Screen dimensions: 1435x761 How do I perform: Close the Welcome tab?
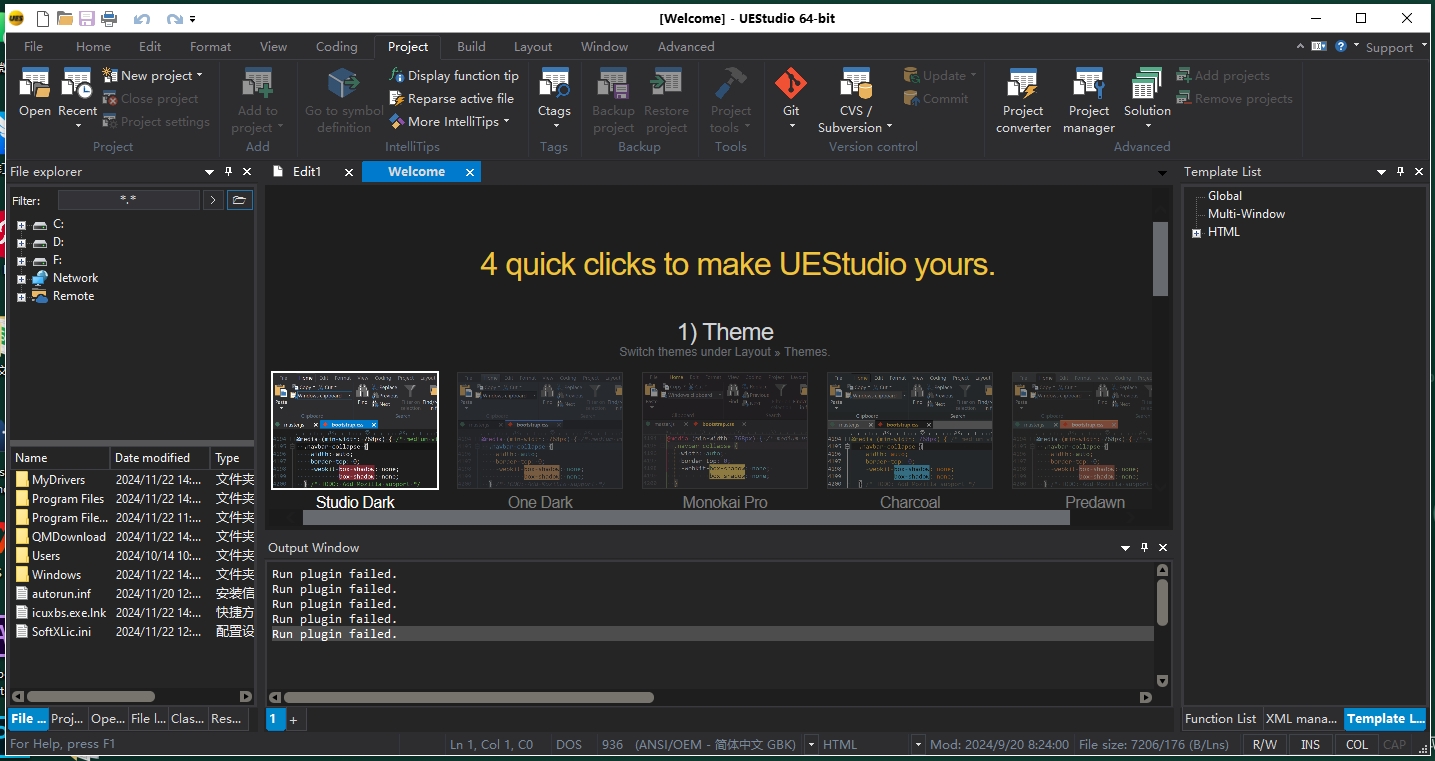pos(470,172)
